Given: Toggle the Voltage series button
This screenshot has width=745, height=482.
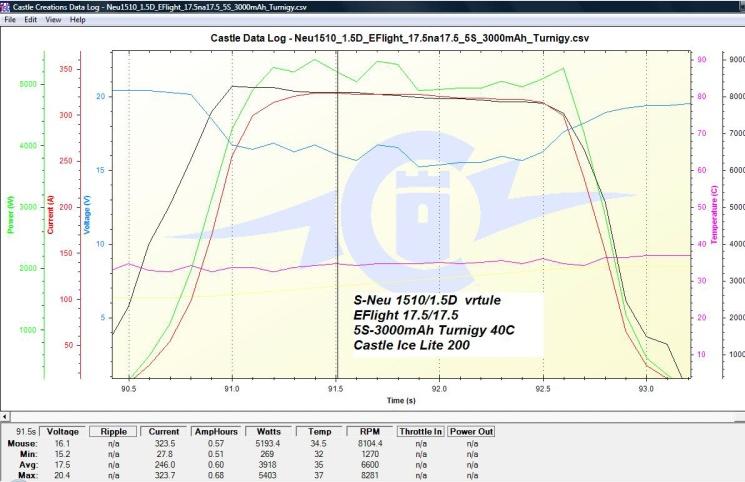Looking at the screenshot, I should (x=63, y=432).
